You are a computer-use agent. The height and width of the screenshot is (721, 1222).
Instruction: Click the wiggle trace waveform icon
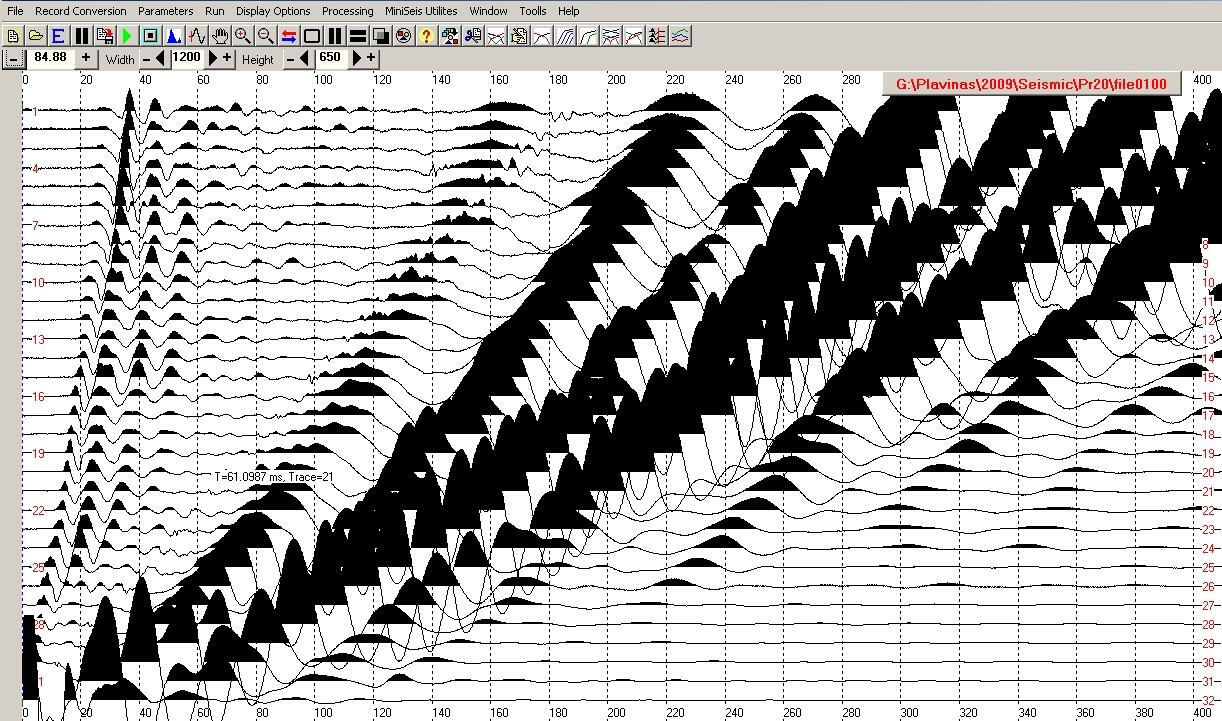[x=196, y=36]
